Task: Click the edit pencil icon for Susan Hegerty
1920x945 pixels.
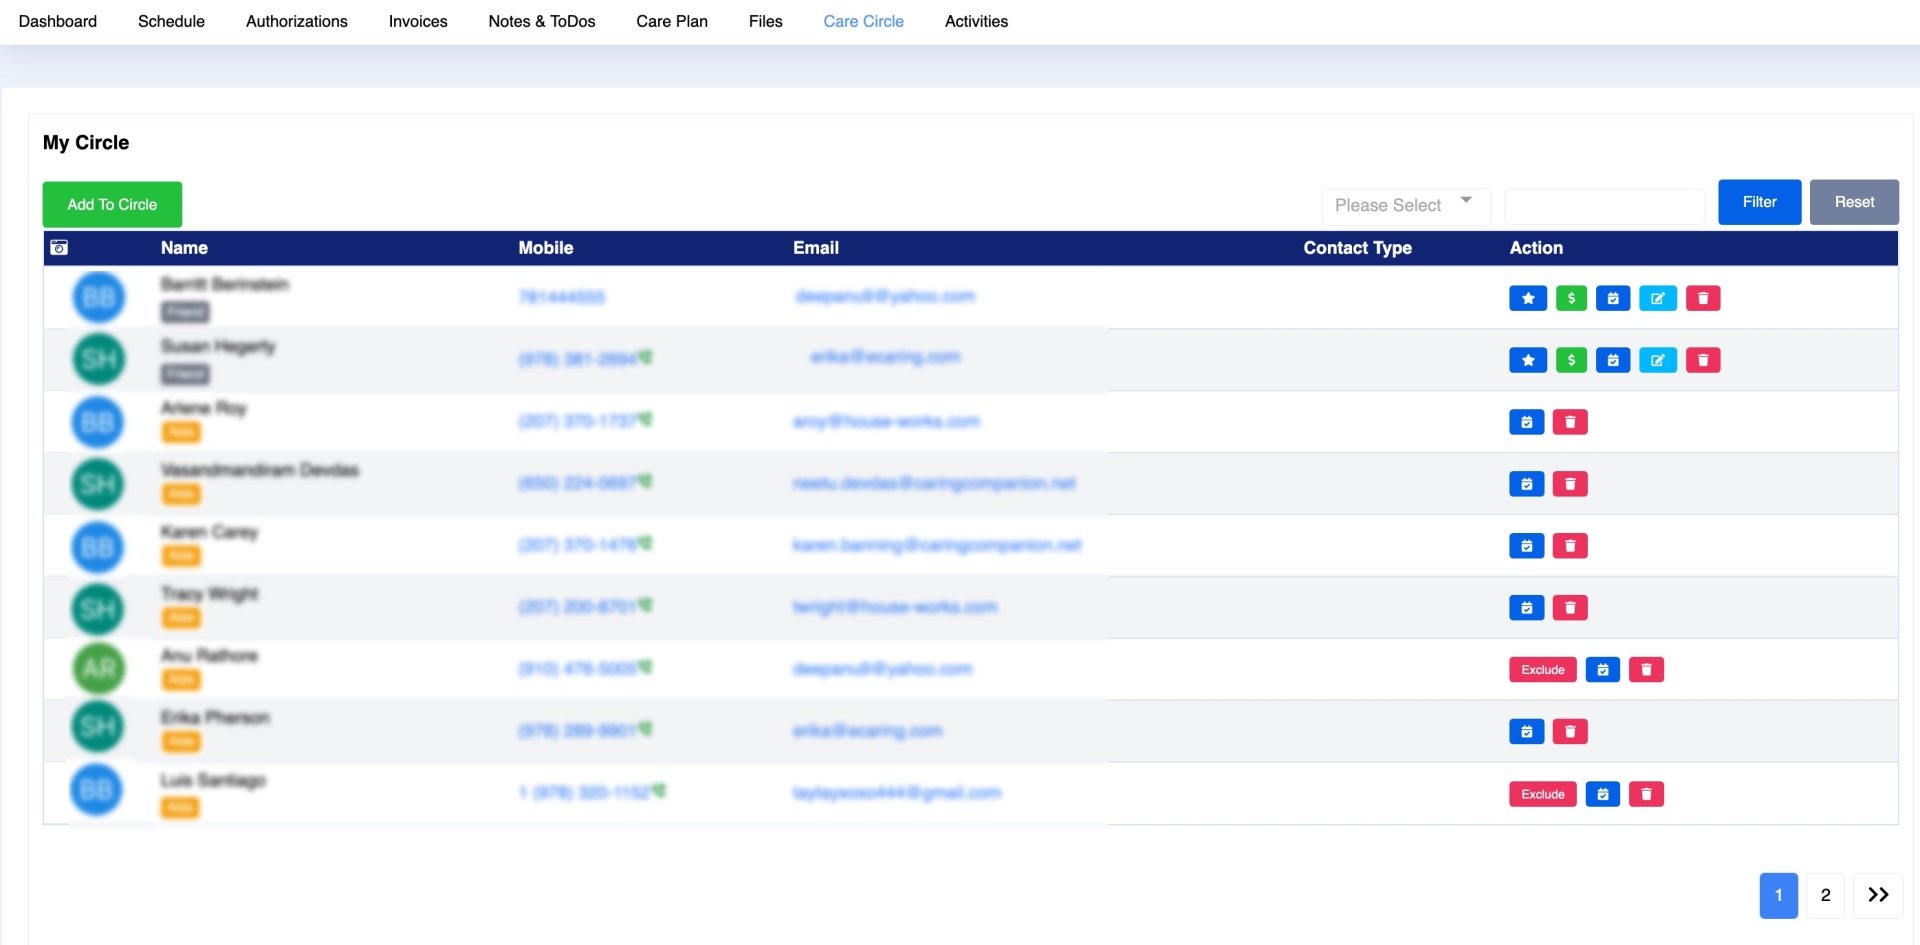Action: tap(1659, 360)
